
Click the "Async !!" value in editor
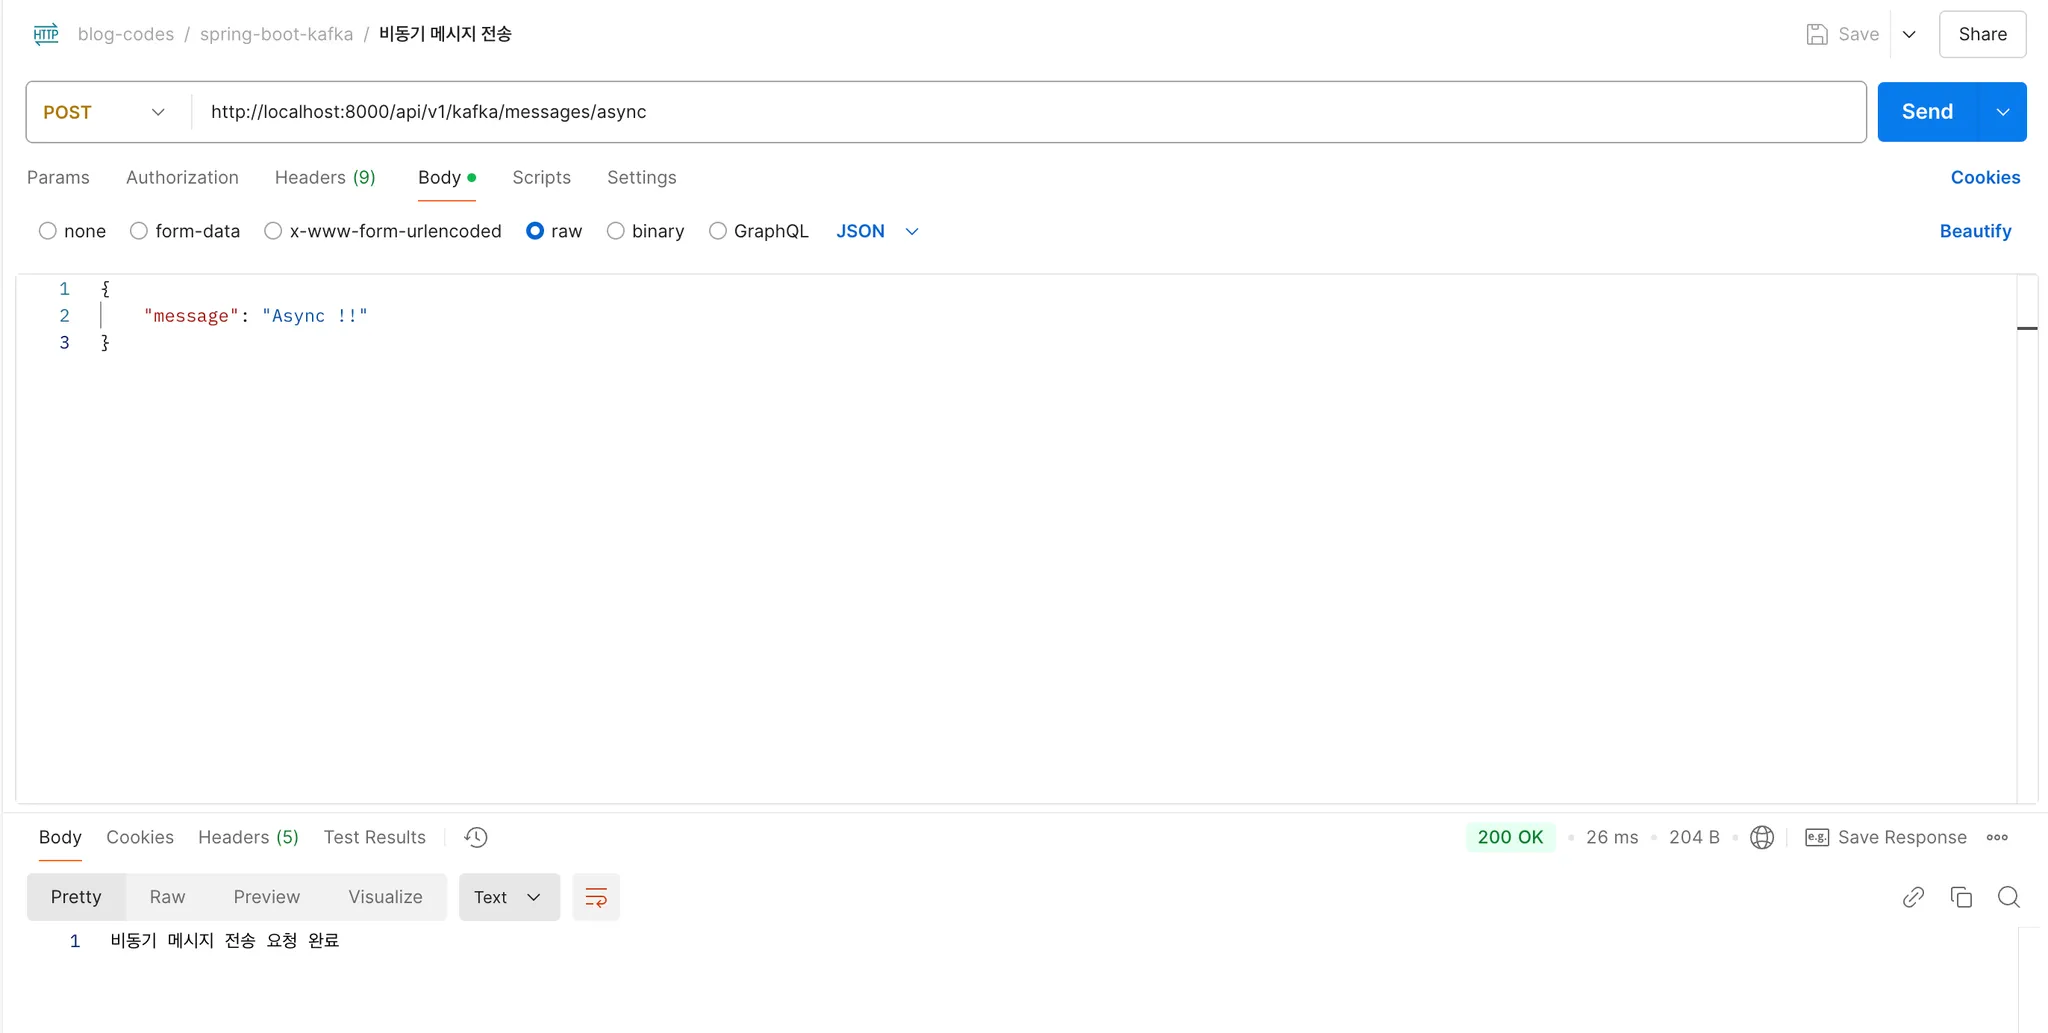pos(315,316)
